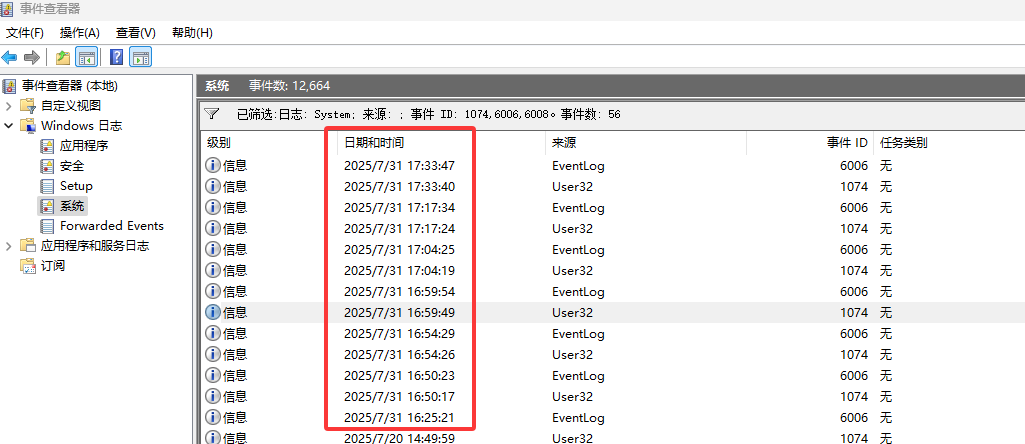This screenshot has width=1025, height=444.
Task: Expand the 应用程序和服务日志 tree node
Action: [8, 246]
